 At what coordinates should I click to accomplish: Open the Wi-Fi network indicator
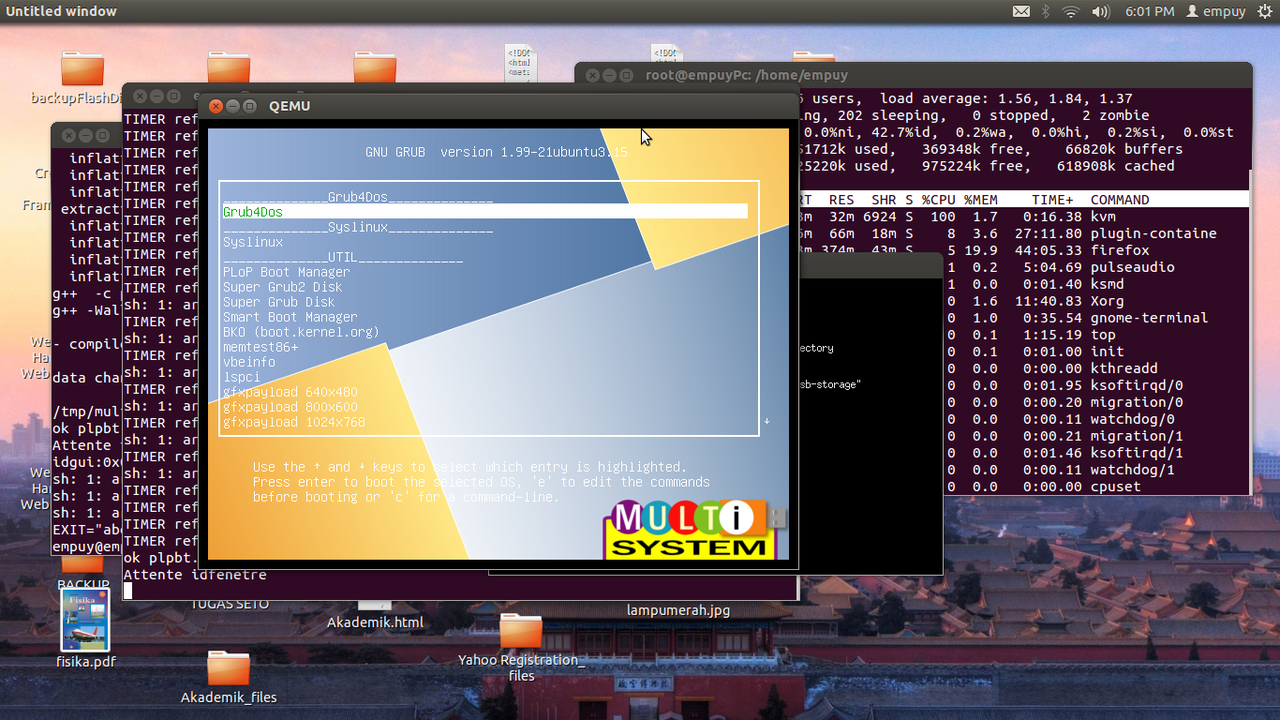point(1071,11)
